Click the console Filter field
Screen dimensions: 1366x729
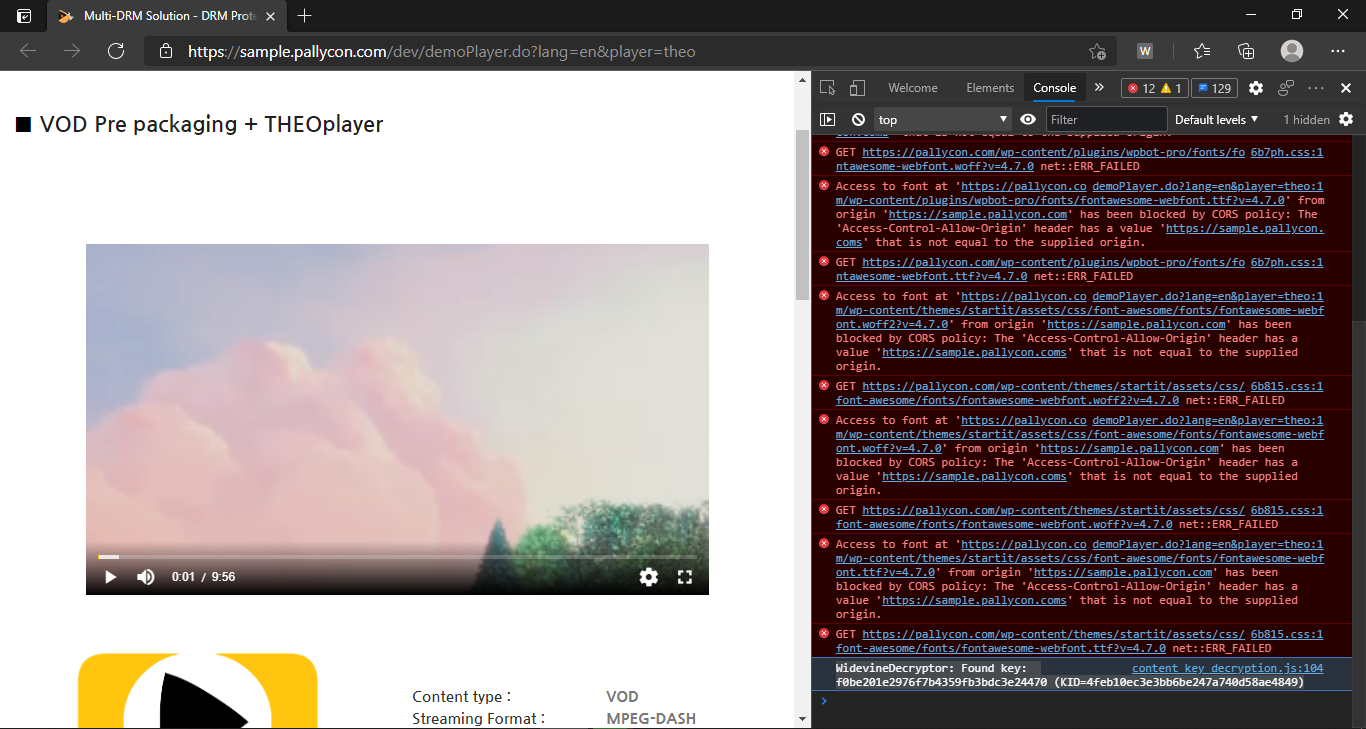click(1106, 119)
